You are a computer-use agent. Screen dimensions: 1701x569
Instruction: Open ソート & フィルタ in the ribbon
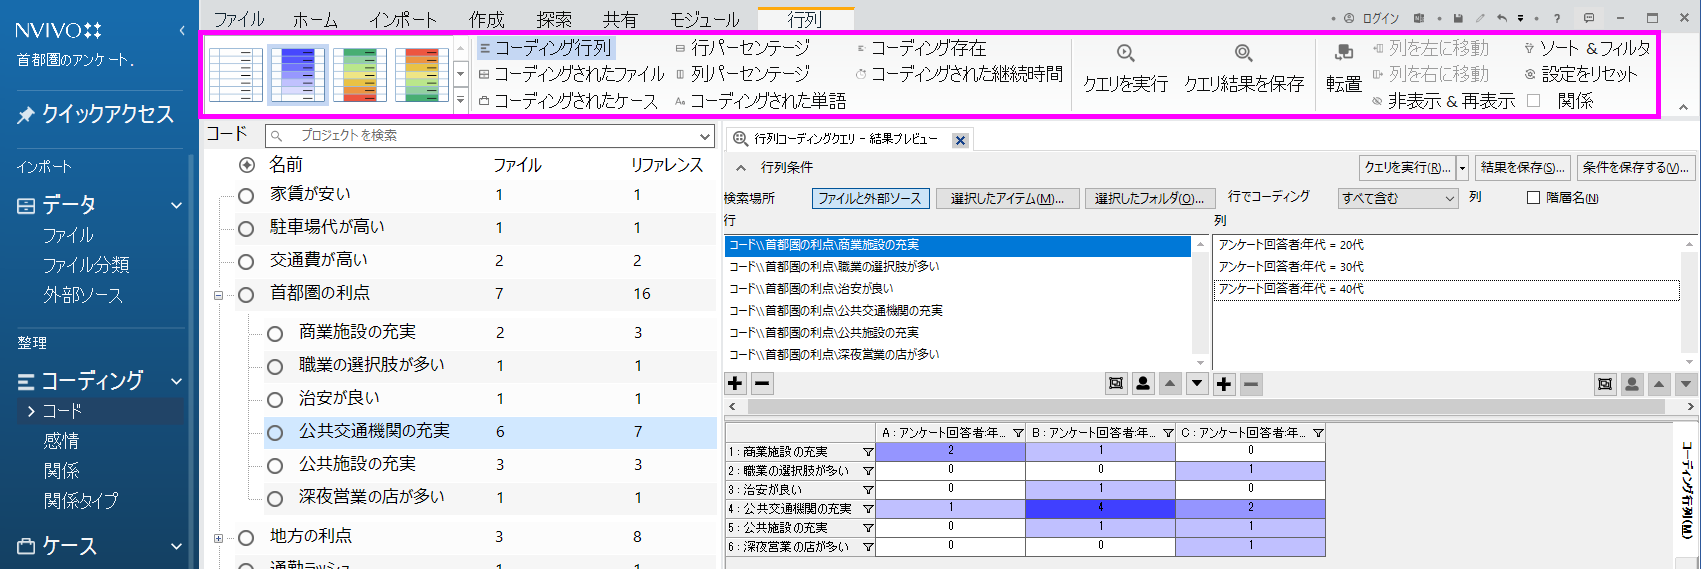(1587, 48)
